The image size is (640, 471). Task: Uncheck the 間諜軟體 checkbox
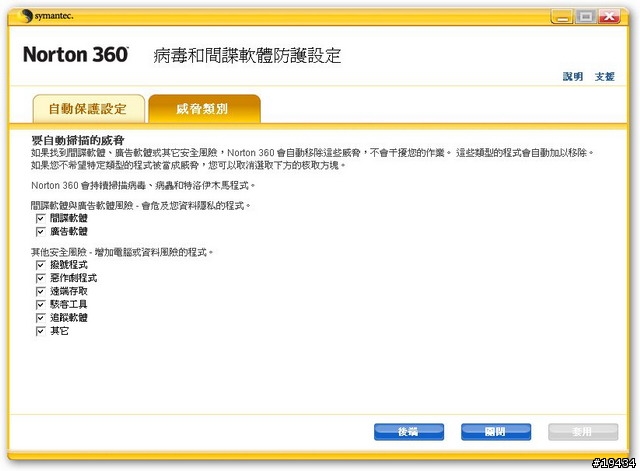40,218
